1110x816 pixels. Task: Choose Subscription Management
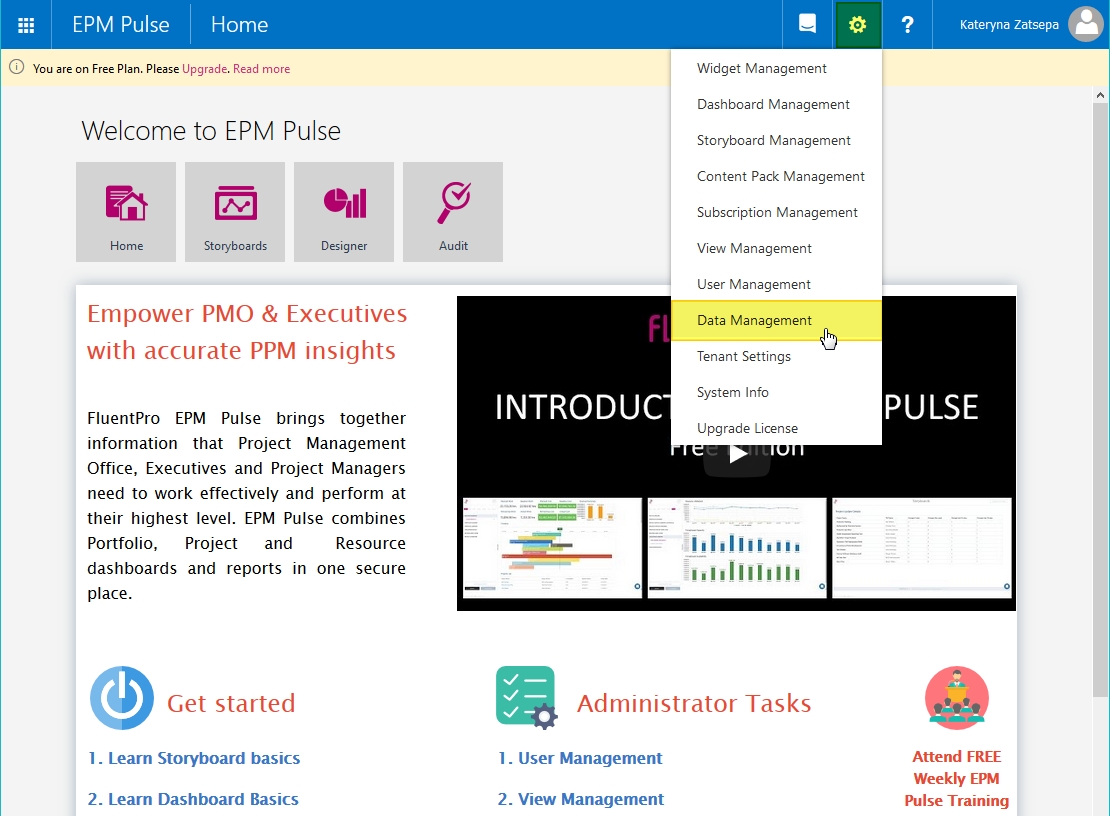click(777, 213)
